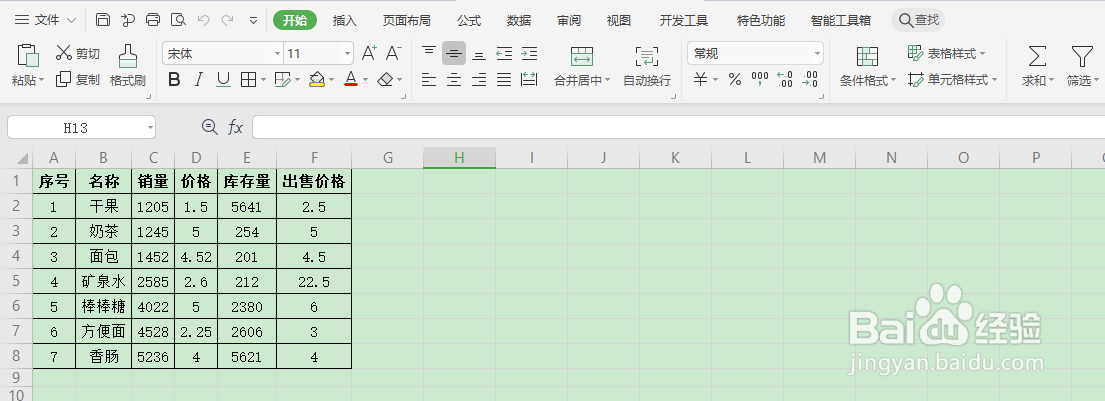Decrease decimal places icon
The height and width of the screenshot is (401, 1105).
coord(810,80)
